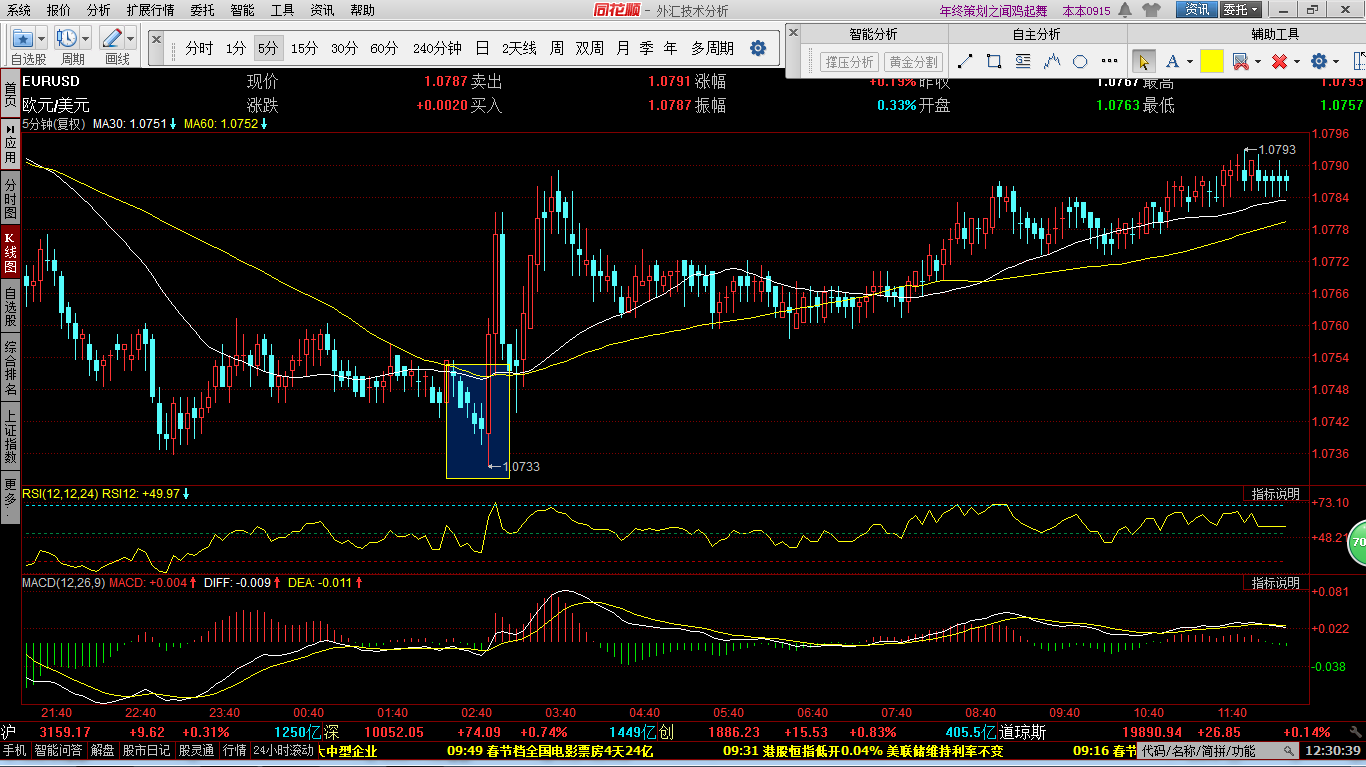Switch to 15分 period

pyautogui.click(x=305, y=48)
